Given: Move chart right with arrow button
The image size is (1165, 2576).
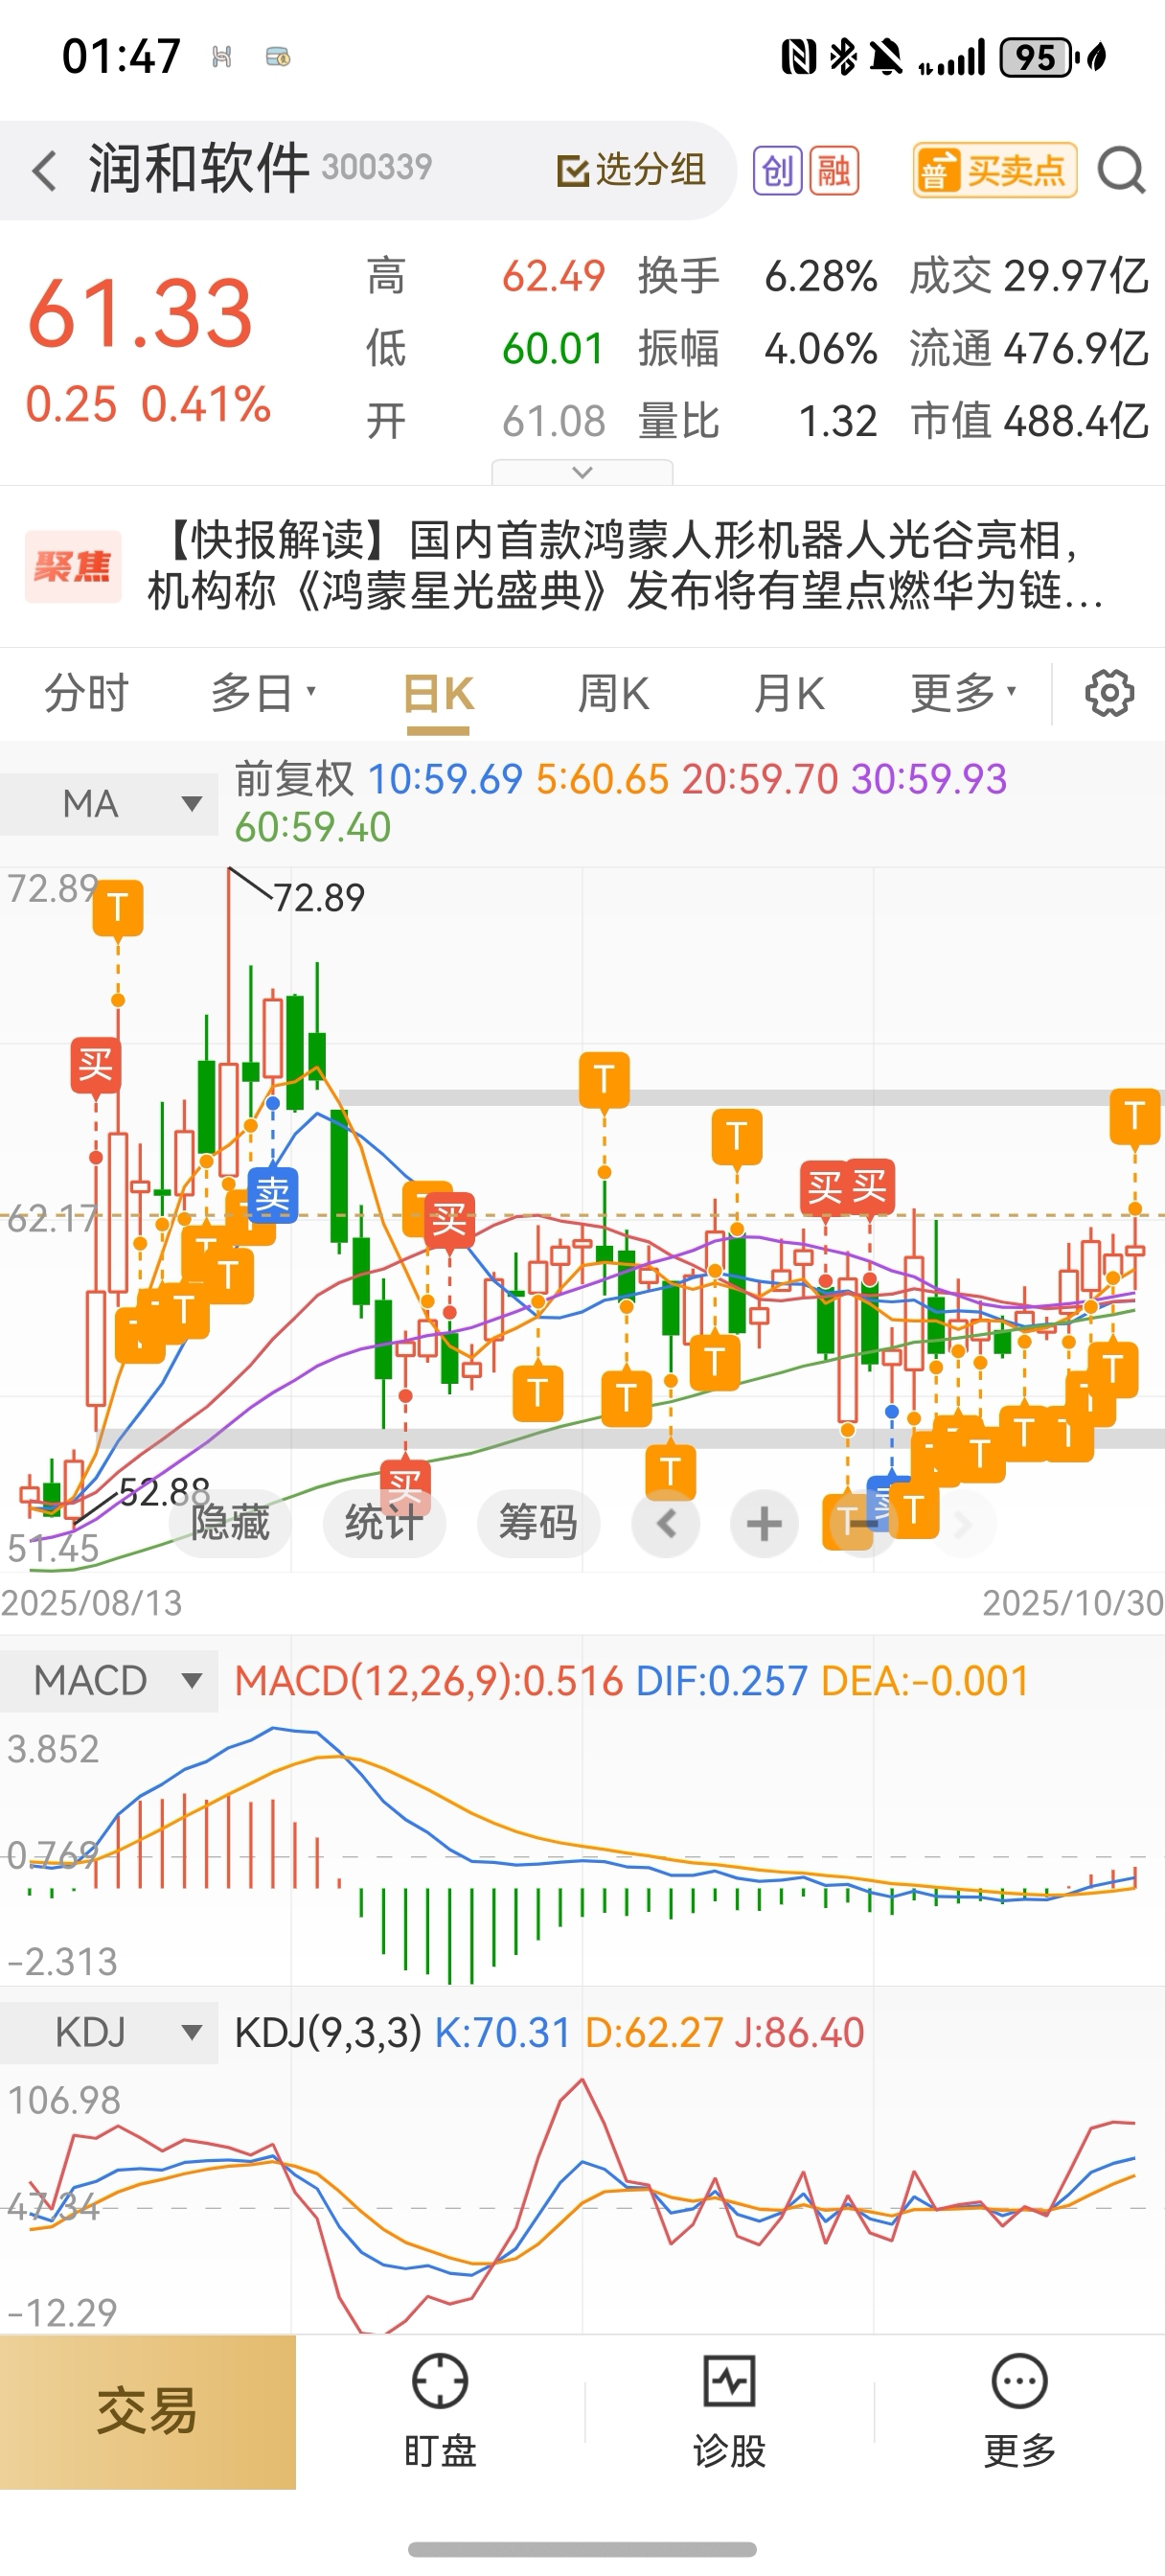Looking at the screenshot, I should pos(962,1524).
